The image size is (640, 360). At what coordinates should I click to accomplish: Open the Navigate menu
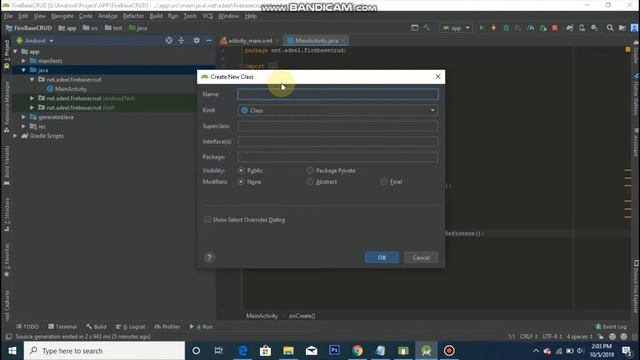tap(62, 16)
